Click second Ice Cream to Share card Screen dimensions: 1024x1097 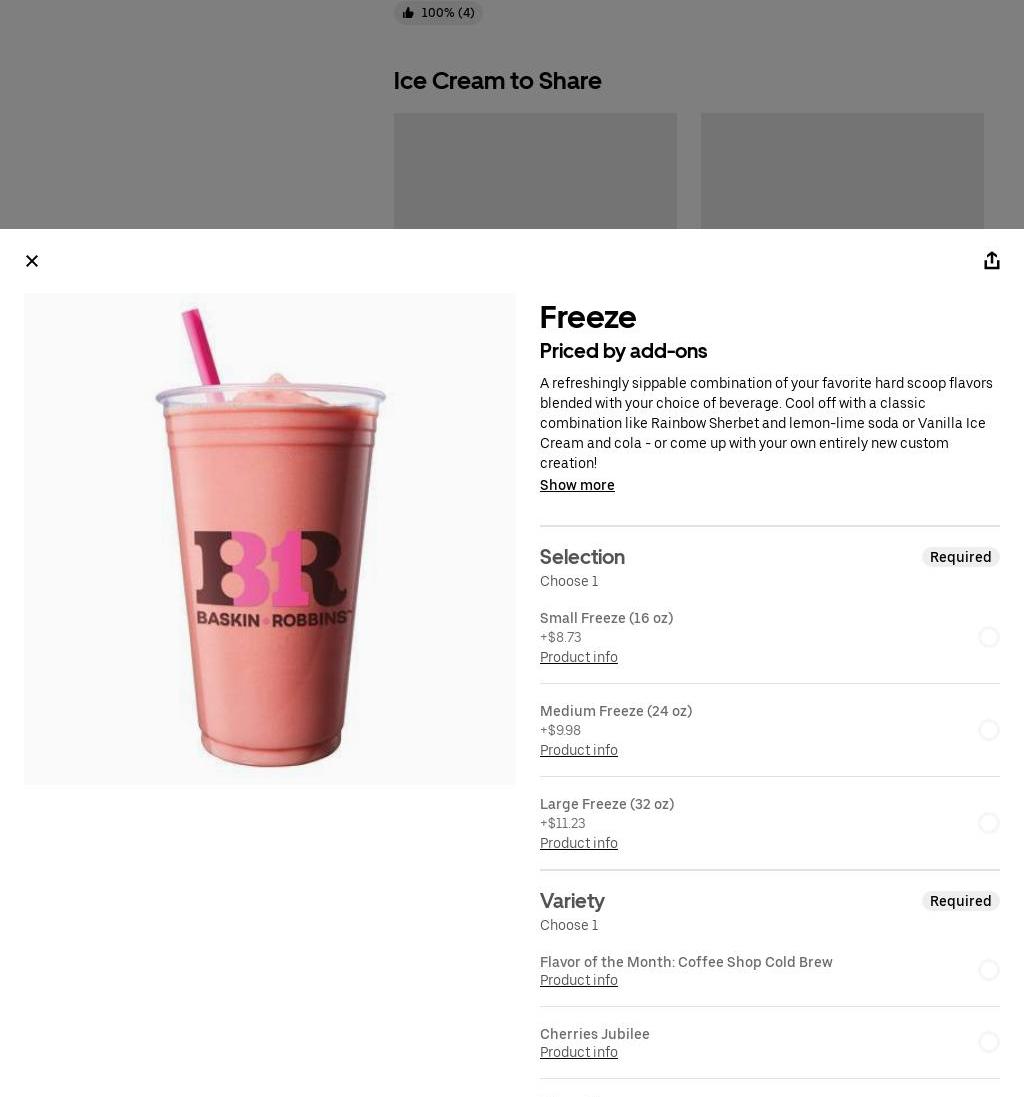point(842,171)
